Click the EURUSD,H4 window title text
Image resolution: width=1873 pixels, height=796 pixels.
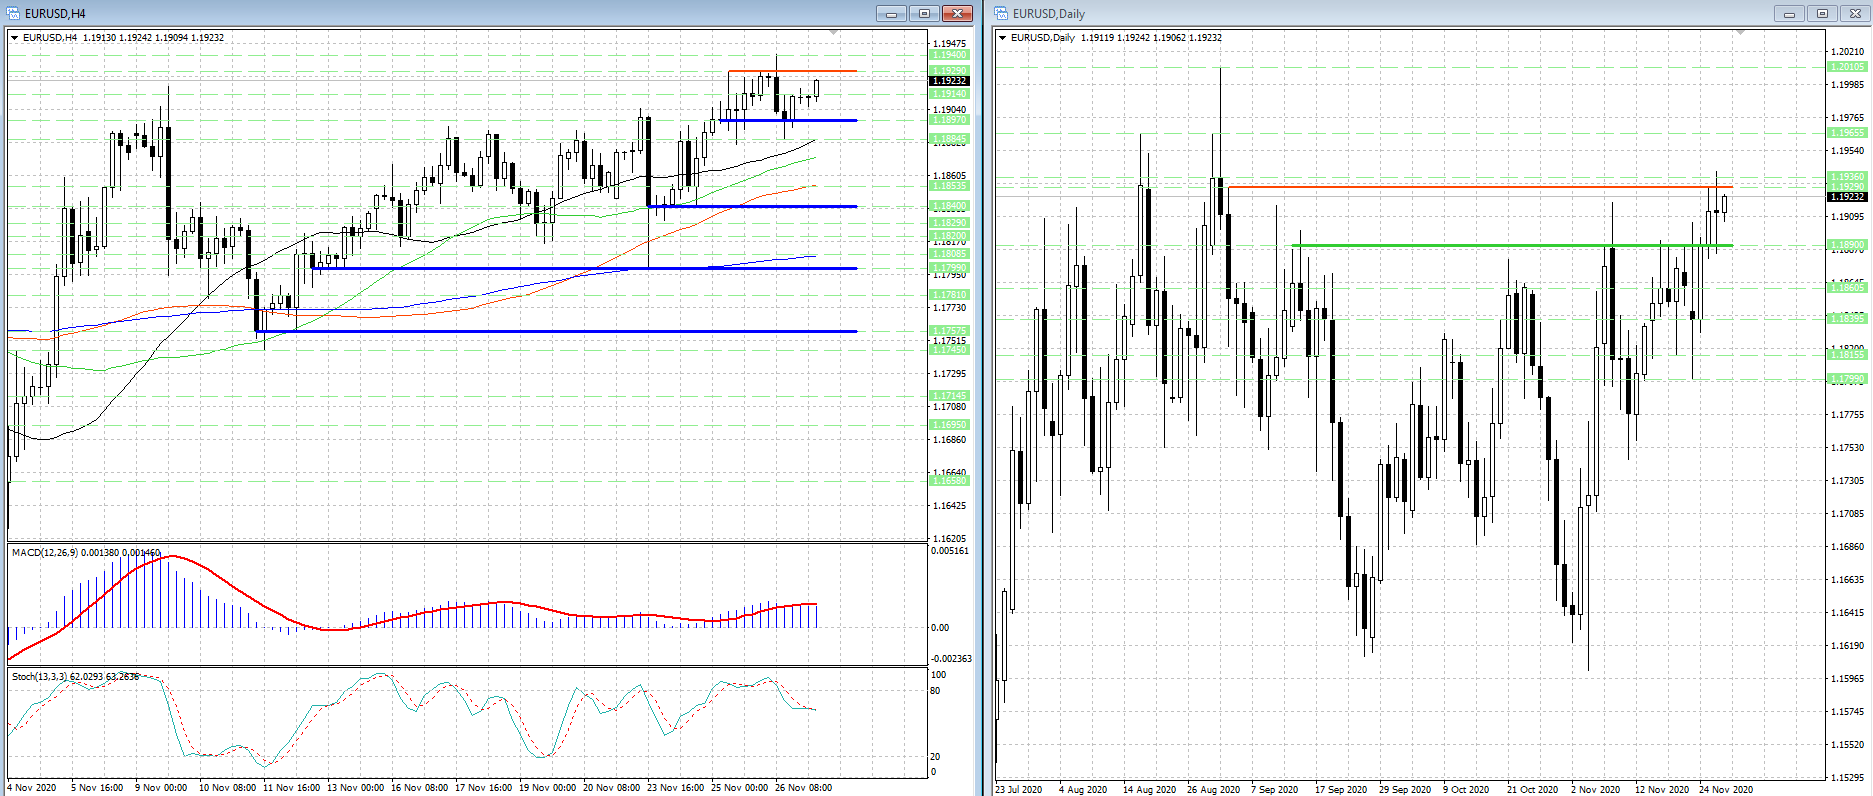click(x=55, y=14)
